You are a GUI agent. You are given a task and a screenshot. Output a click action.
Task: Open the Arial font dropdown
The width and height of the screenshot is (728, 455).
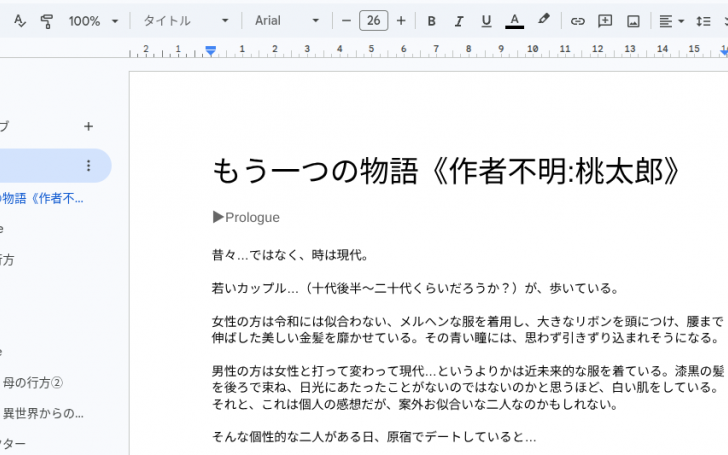286,21
